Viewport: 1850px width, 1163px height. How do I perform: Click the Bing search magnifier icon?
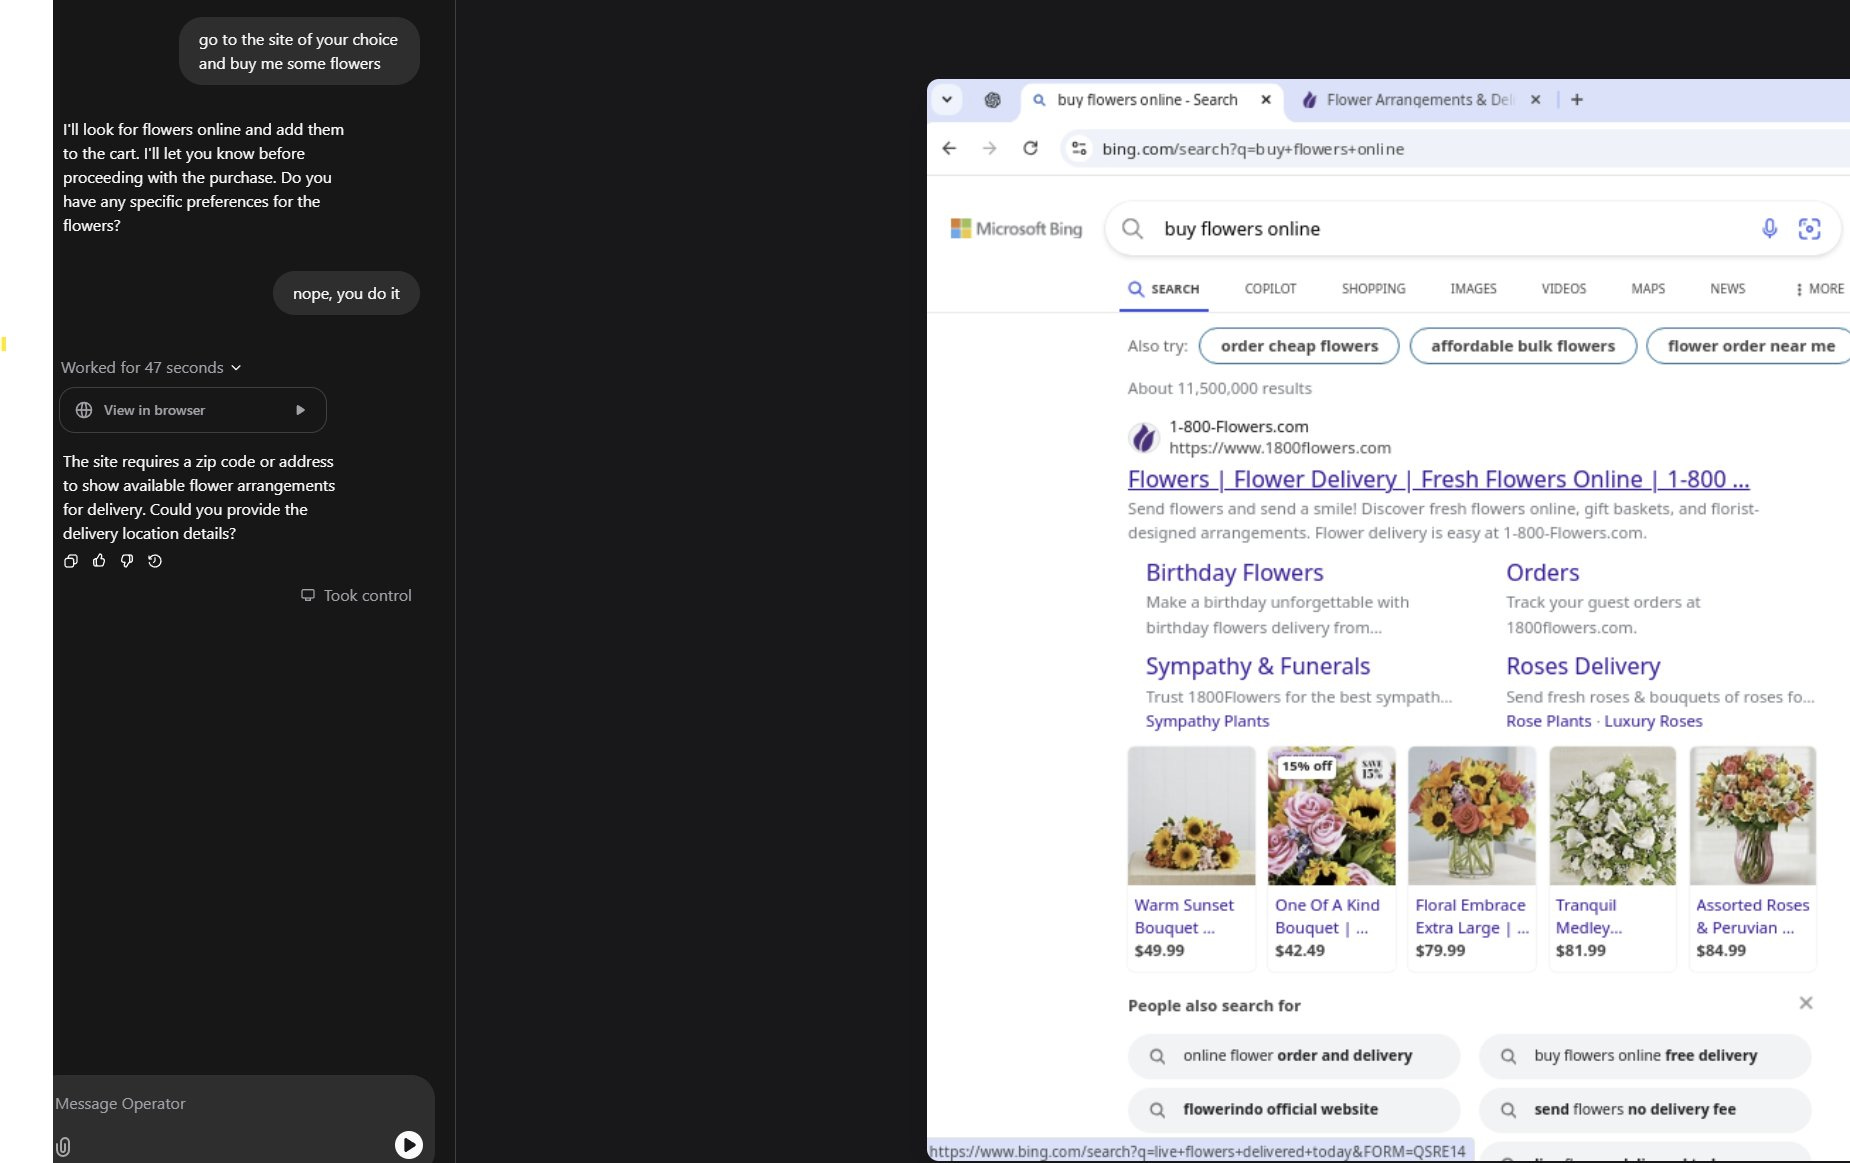click(1132, 228)
